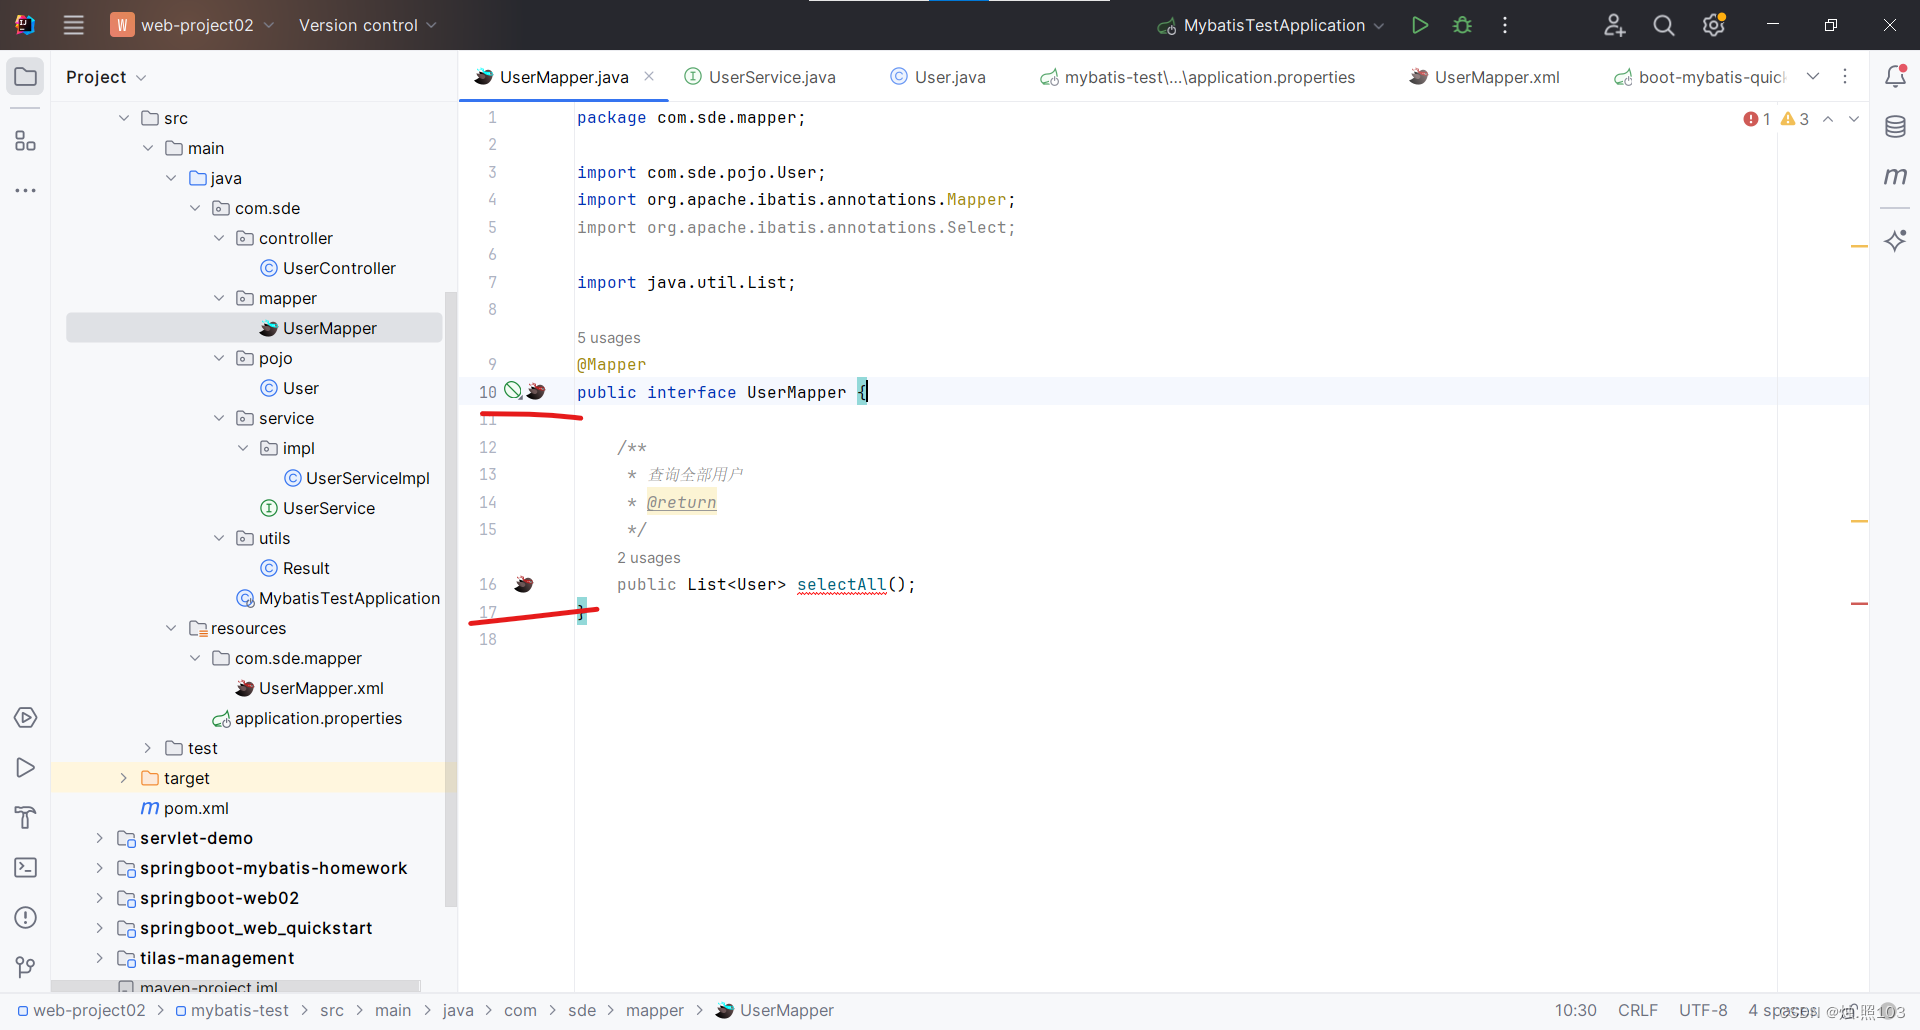Expand the servlet-demo module
This screenshot has width=1920, height=1030.
coord(100,838)
